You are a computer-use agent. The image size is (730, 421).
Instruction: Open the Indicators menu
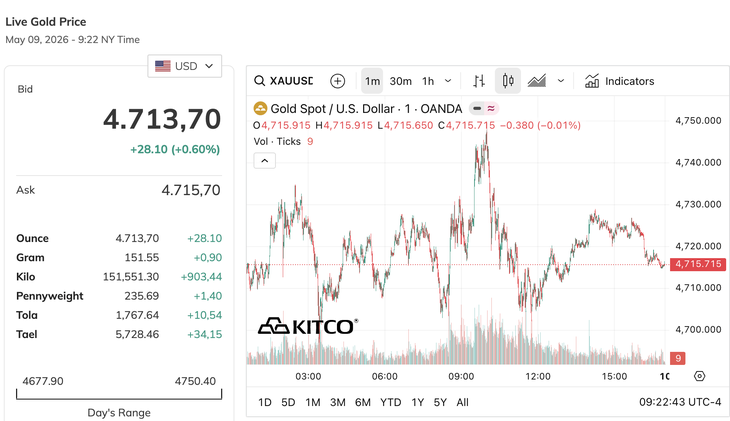click(619, 81)
